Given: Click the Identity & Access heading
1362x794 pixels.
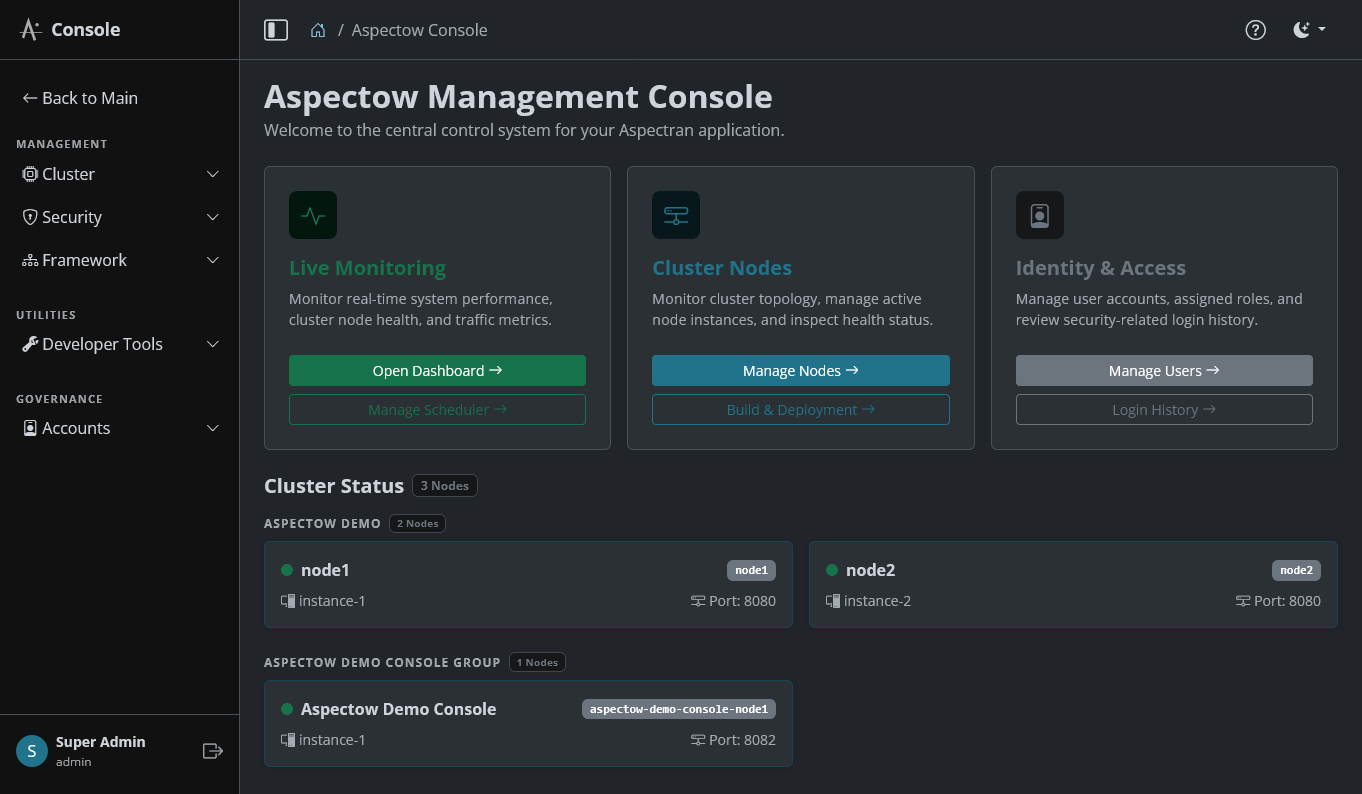Looking at the screenshot, I should point(1101,268).
